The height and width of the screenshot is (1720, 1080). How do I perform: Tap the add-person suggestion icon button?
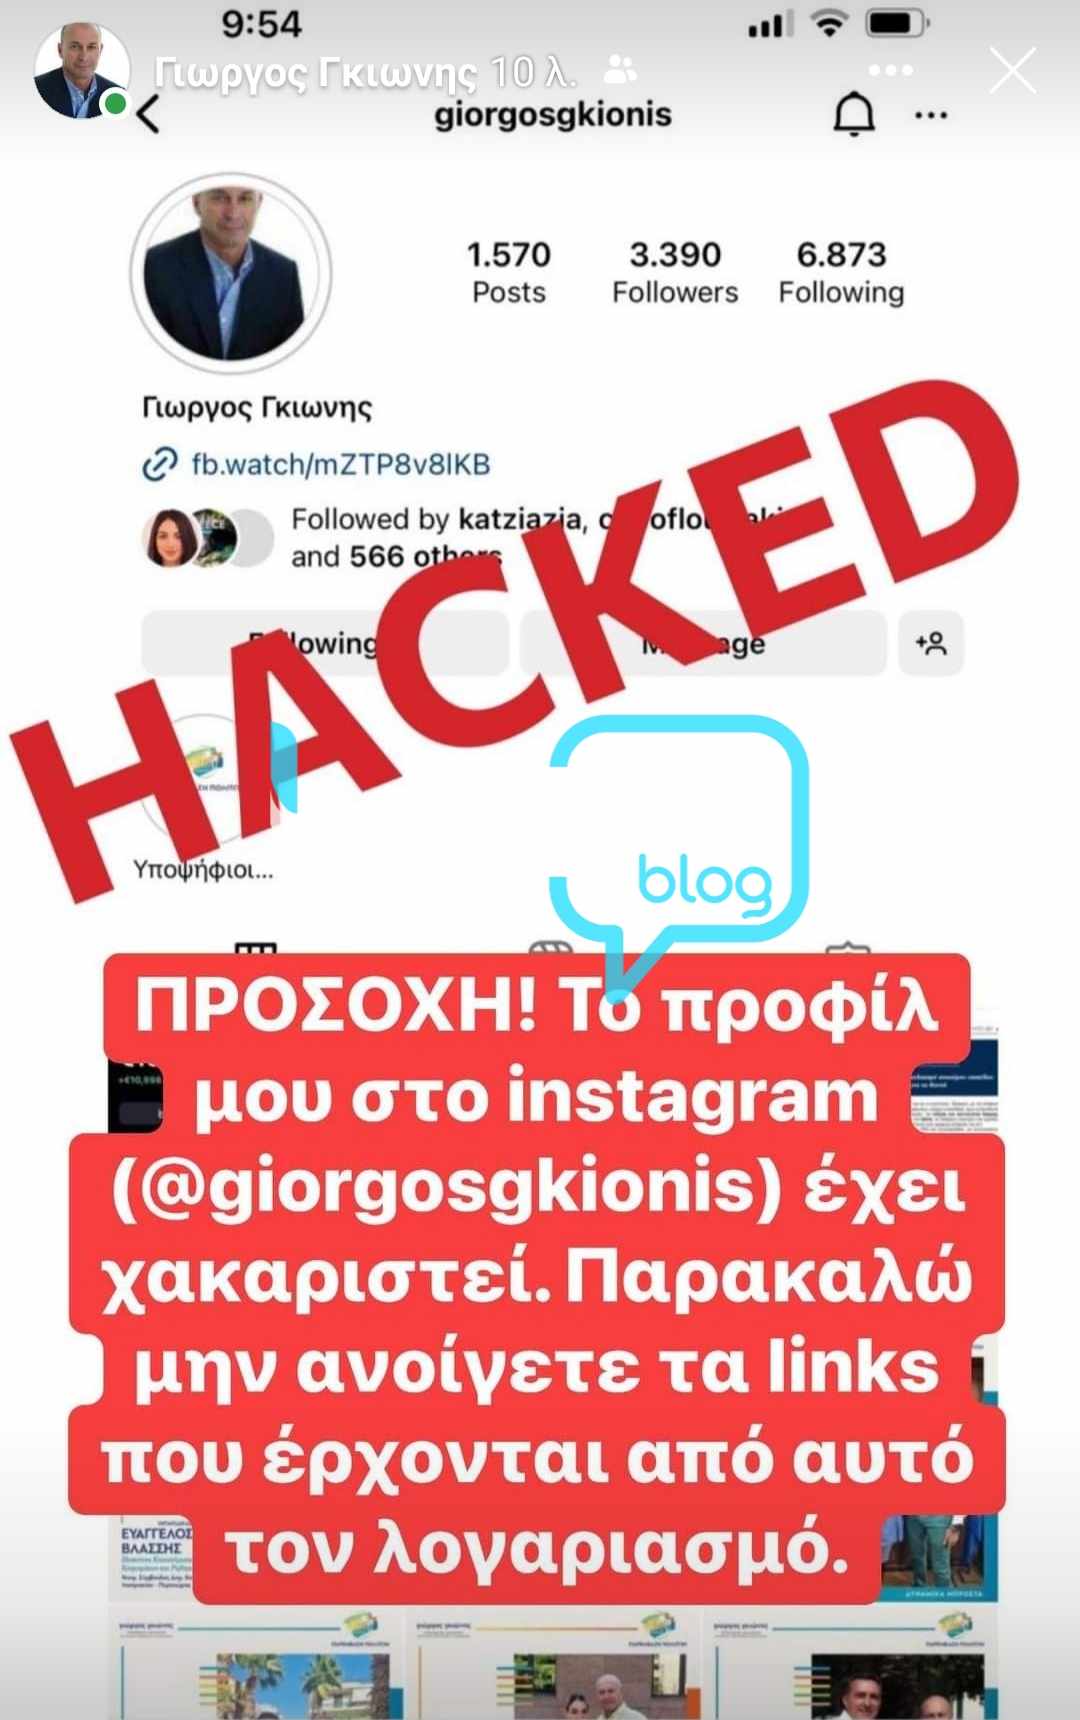click(x=931, y=643)
